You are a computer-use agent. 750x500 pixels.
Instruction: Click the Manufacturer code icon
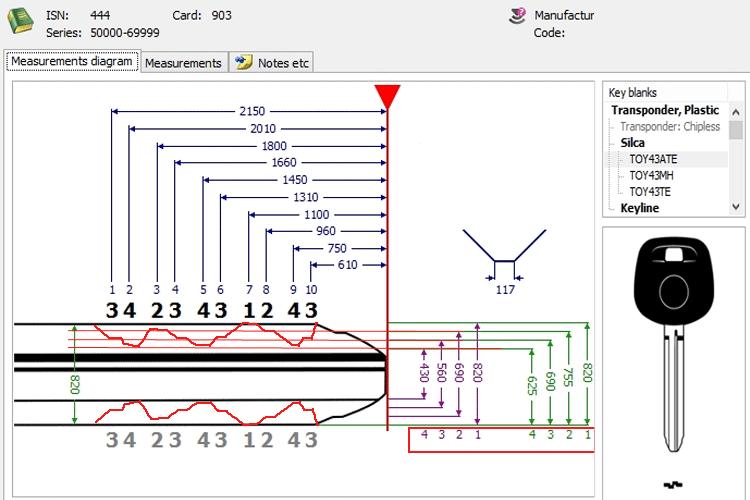[x=518, y=16]
